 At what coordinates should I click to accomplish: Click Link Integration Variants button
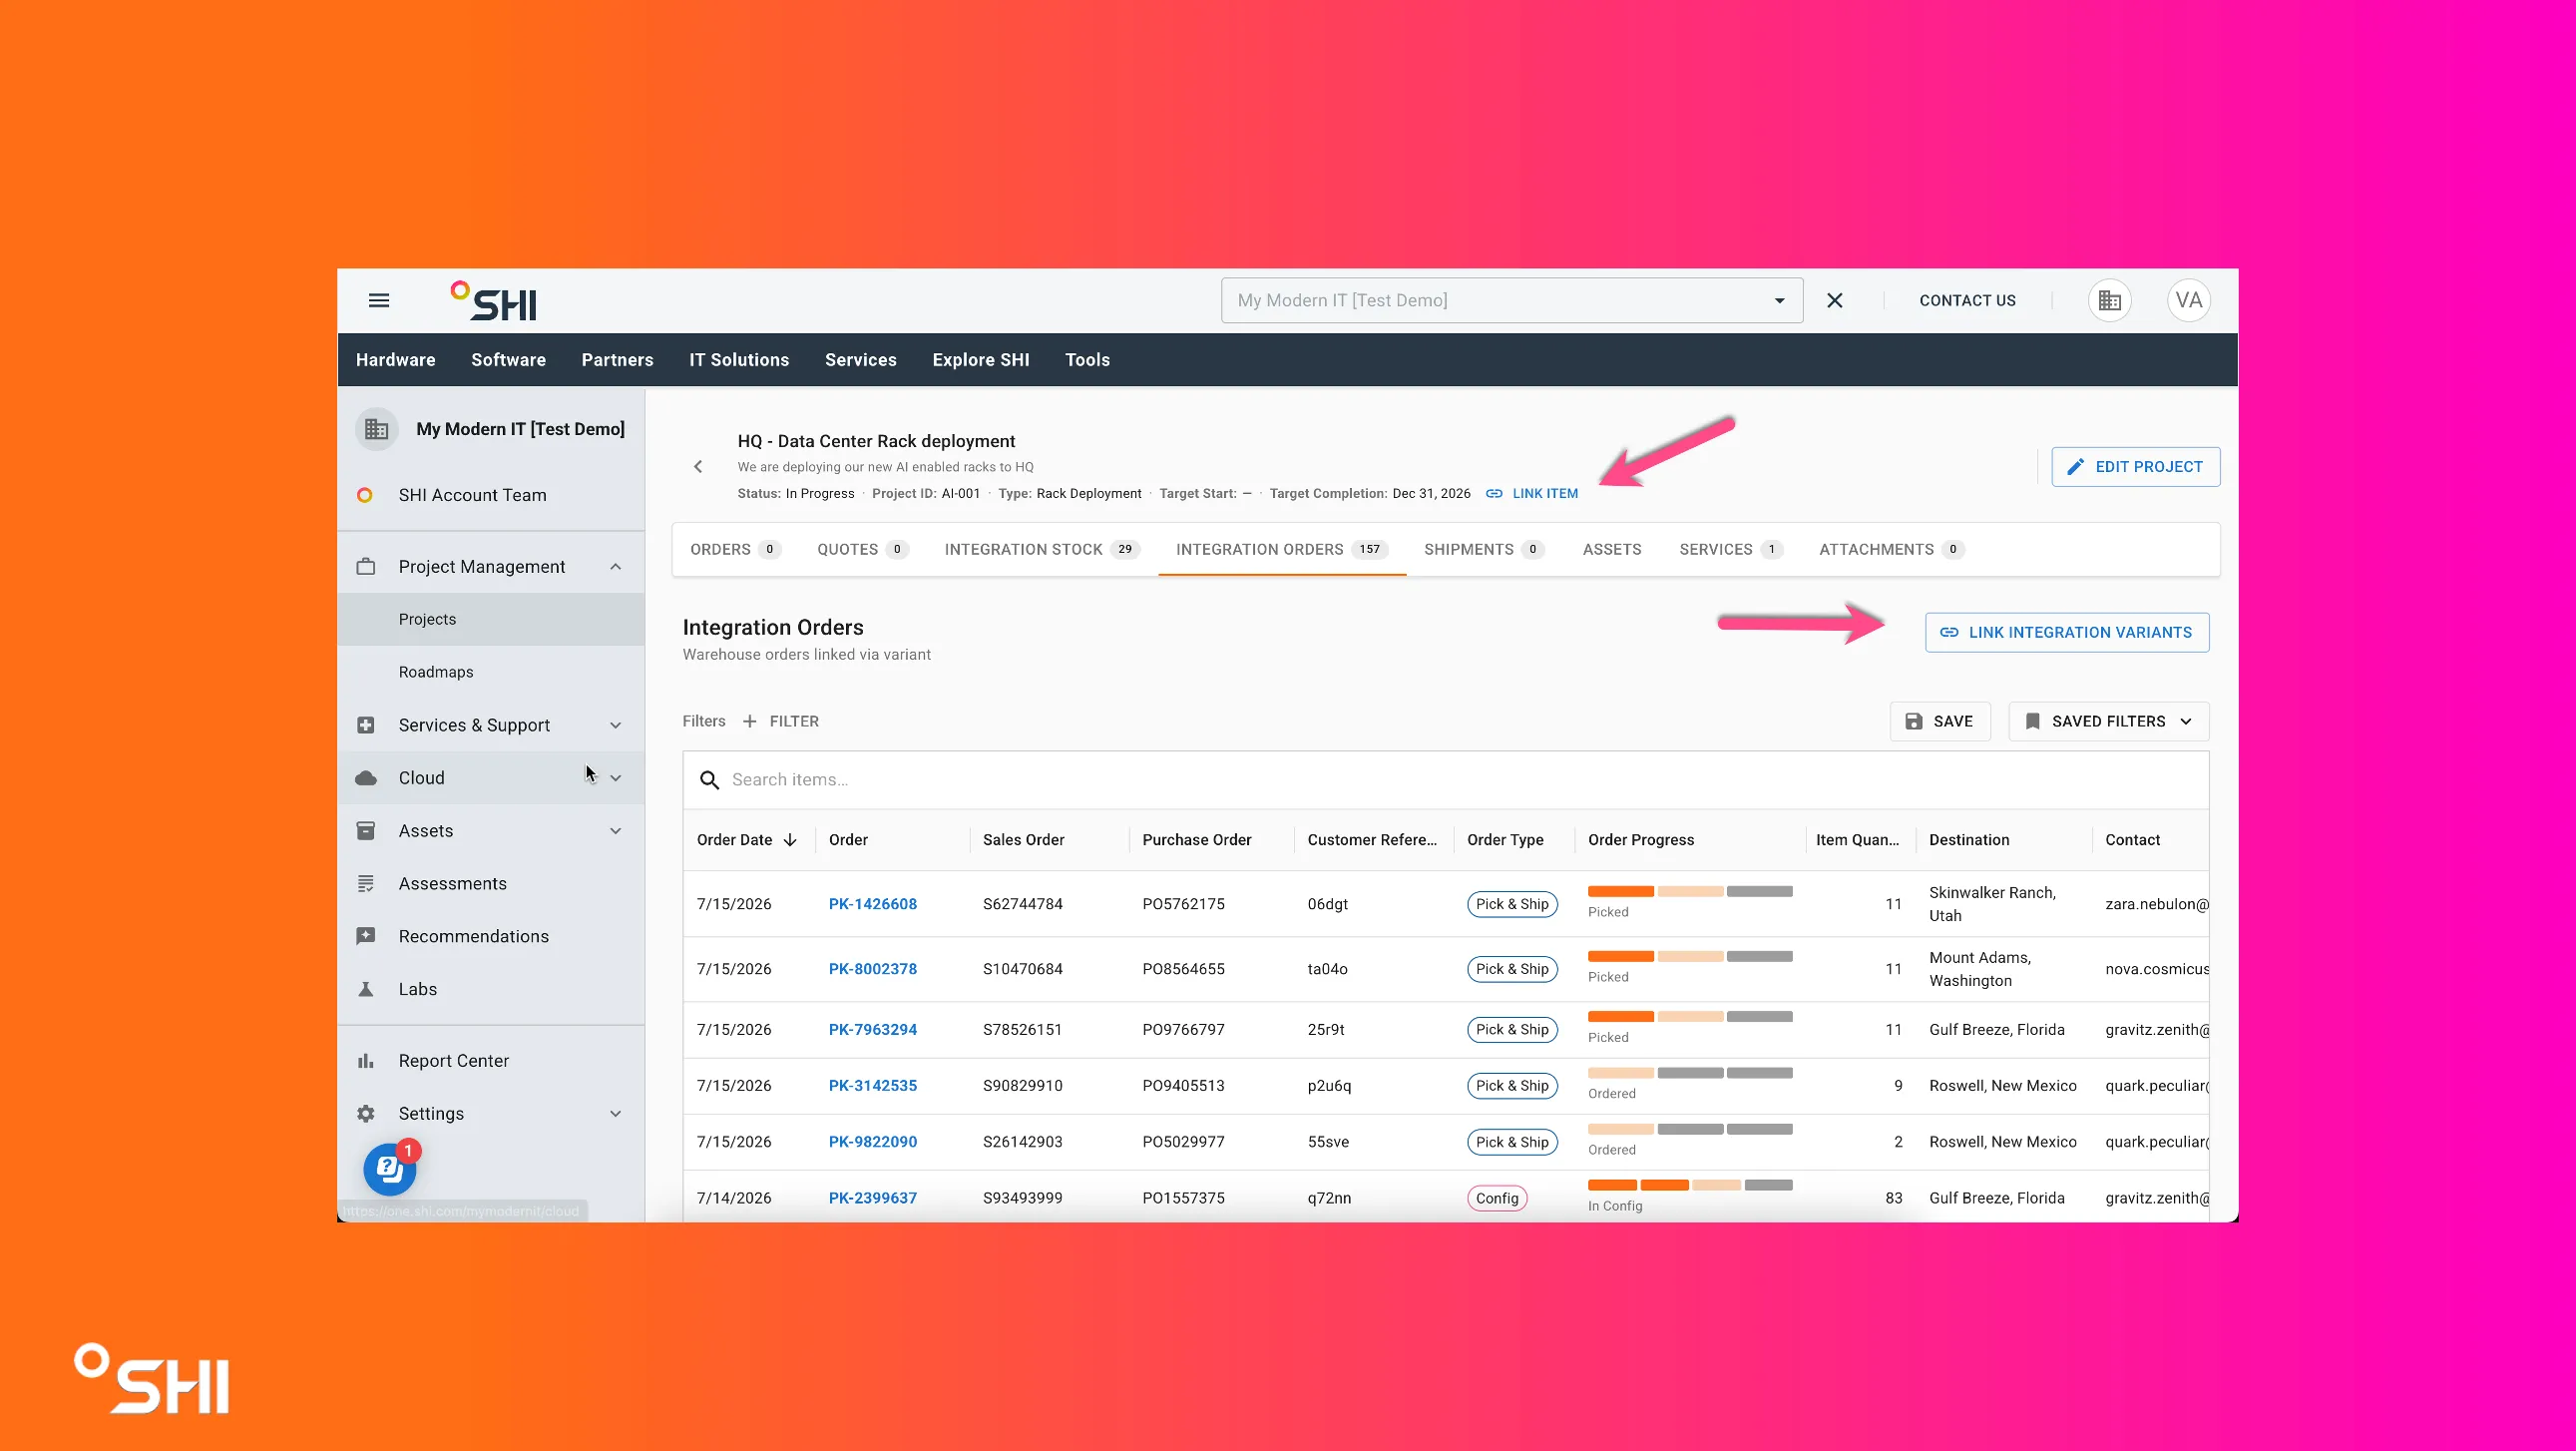pyautogui.click(x=2066, y=632)
